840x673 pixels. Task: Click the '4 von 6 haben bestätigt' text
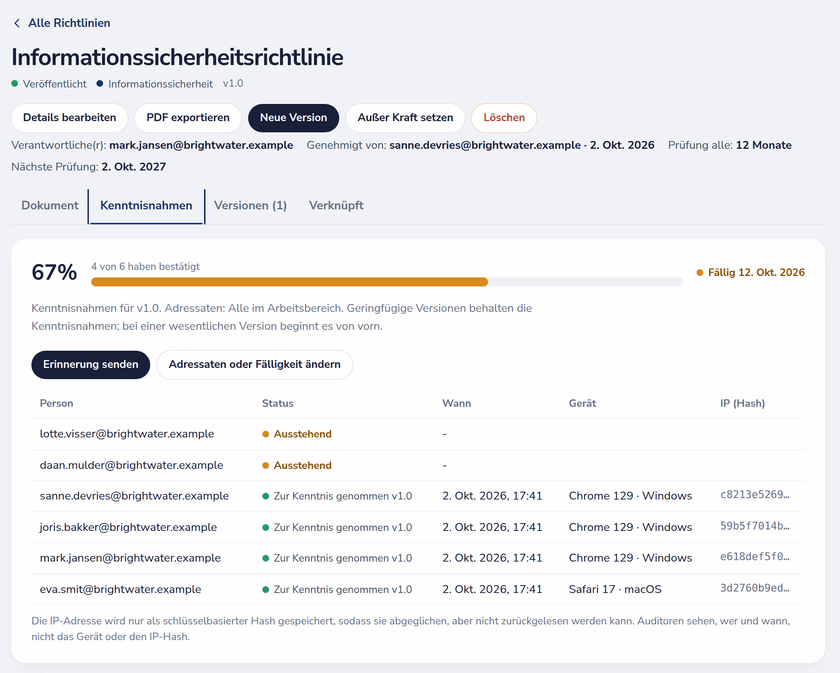145,267
